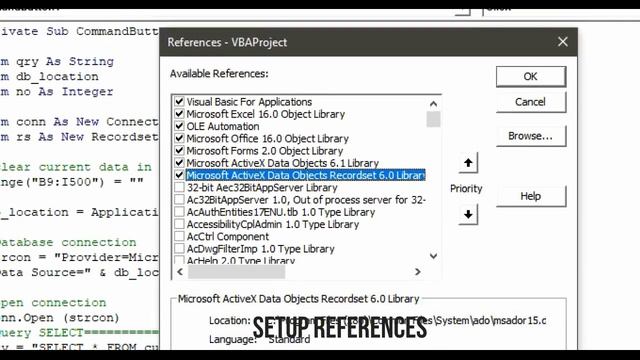Click OK in References dialog
The height and width of the screenshot is (360, 640).
531,76
